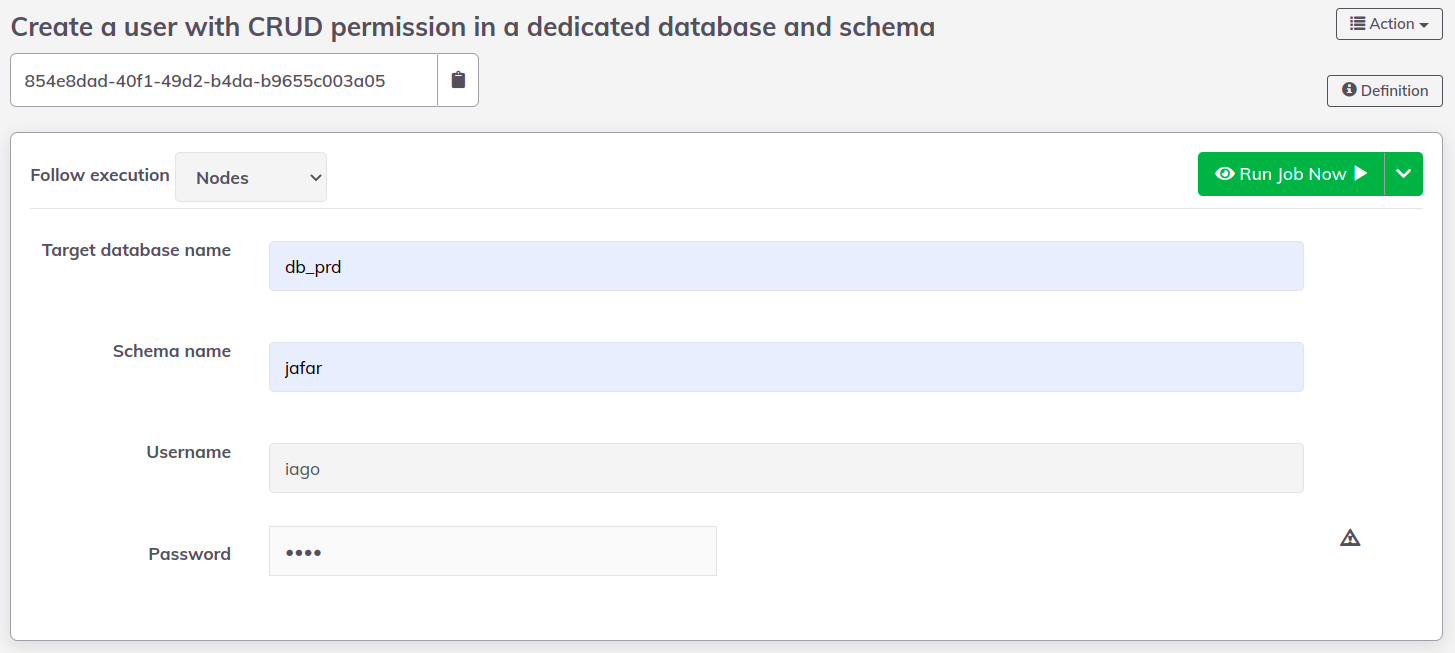Focus the Target database name field
The height and width of the screenshot is (653, 1455).
(786, 266)
